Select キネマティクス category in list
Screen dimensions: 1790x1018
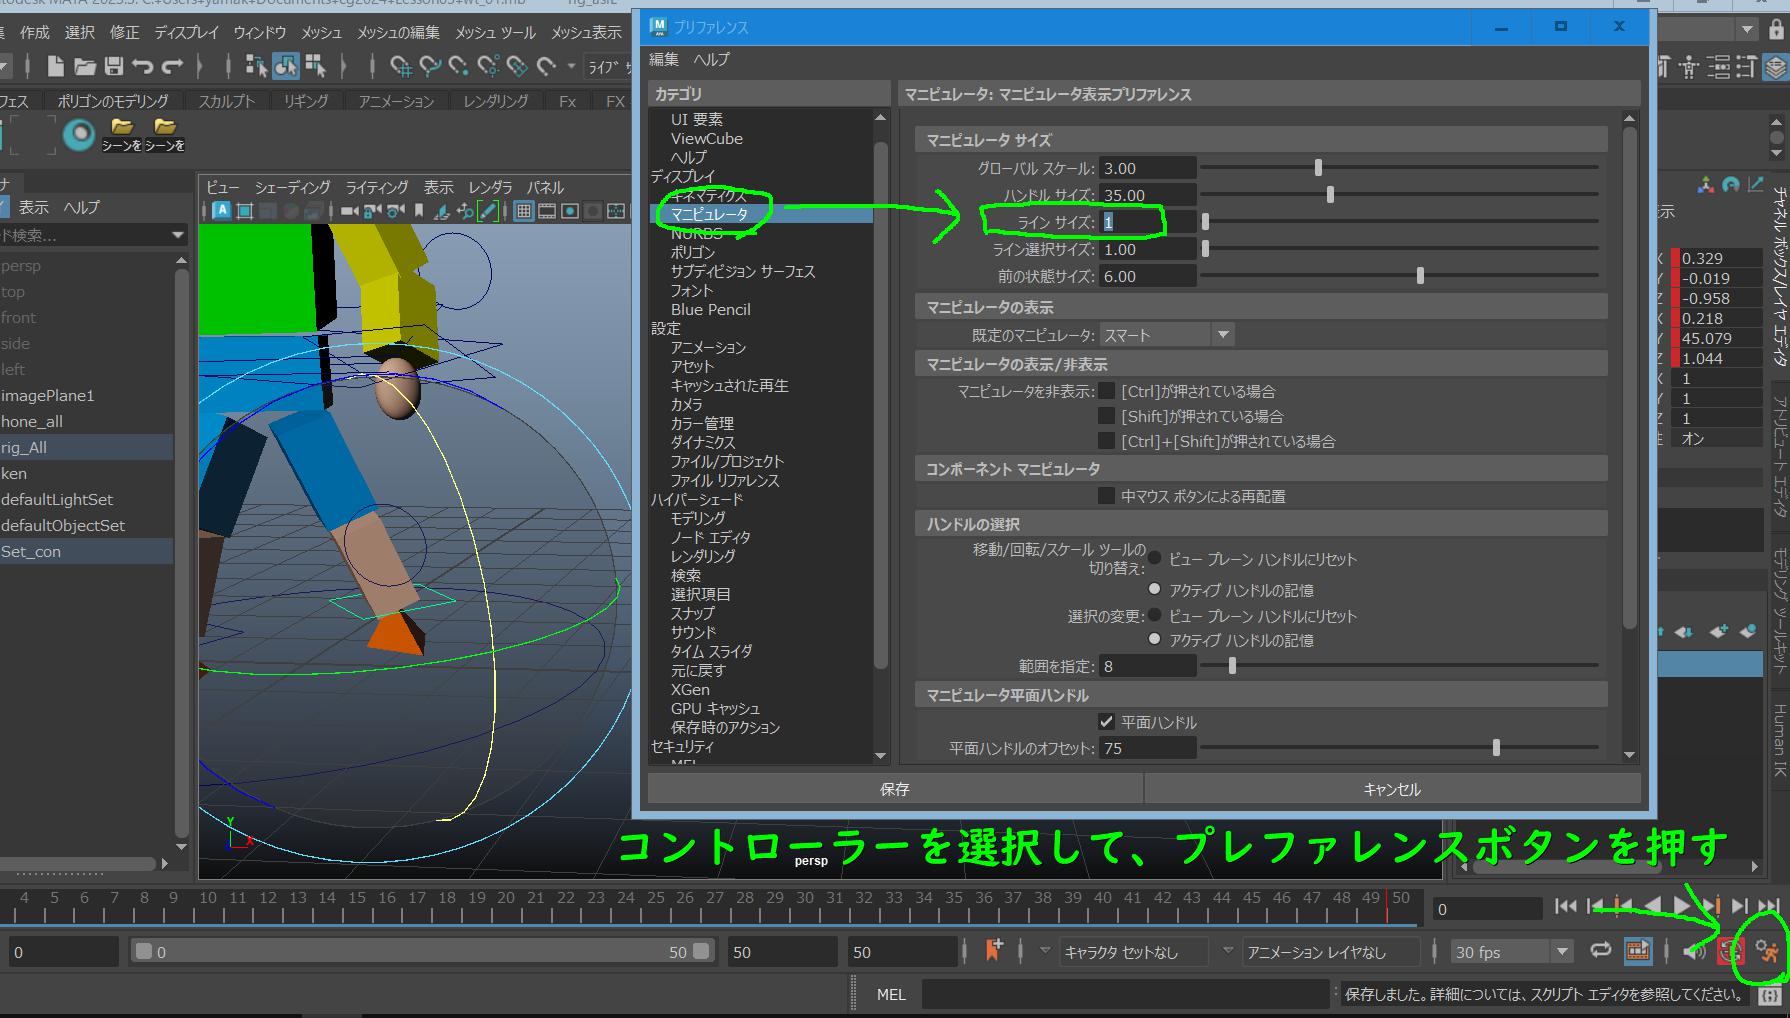coord(709,196)
